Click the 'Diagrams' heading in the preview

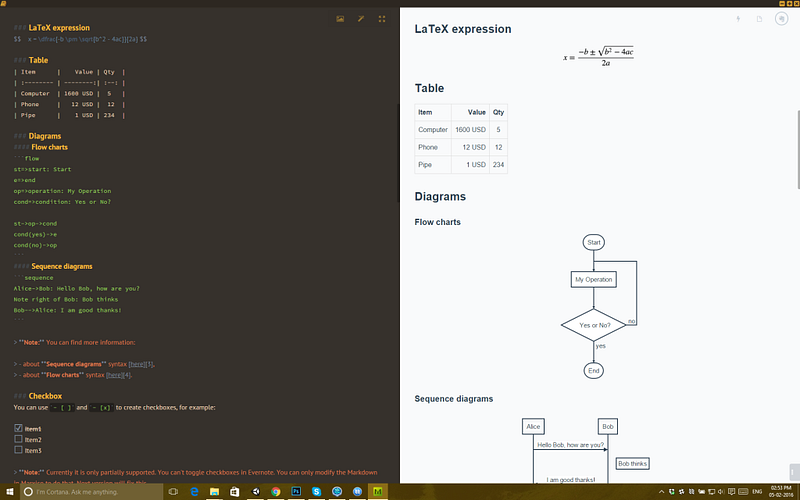click(440, 197)
